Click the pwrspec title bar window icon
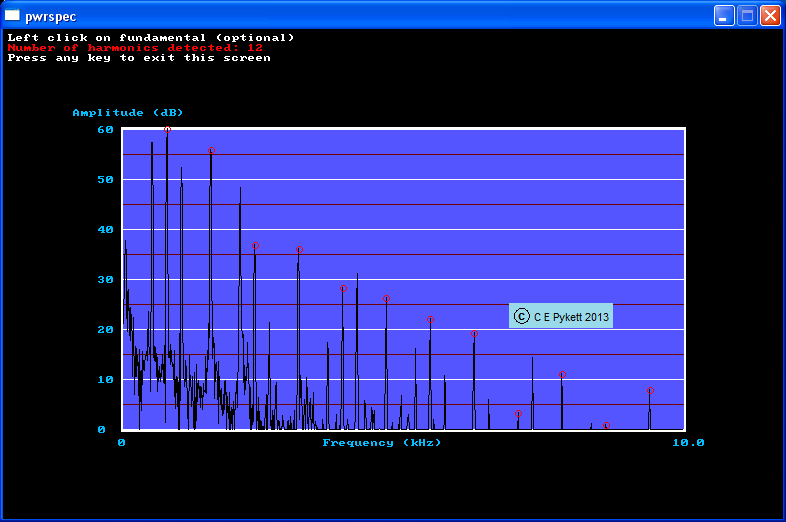Viewport: 786px width, 522px height. click(12, 16)
